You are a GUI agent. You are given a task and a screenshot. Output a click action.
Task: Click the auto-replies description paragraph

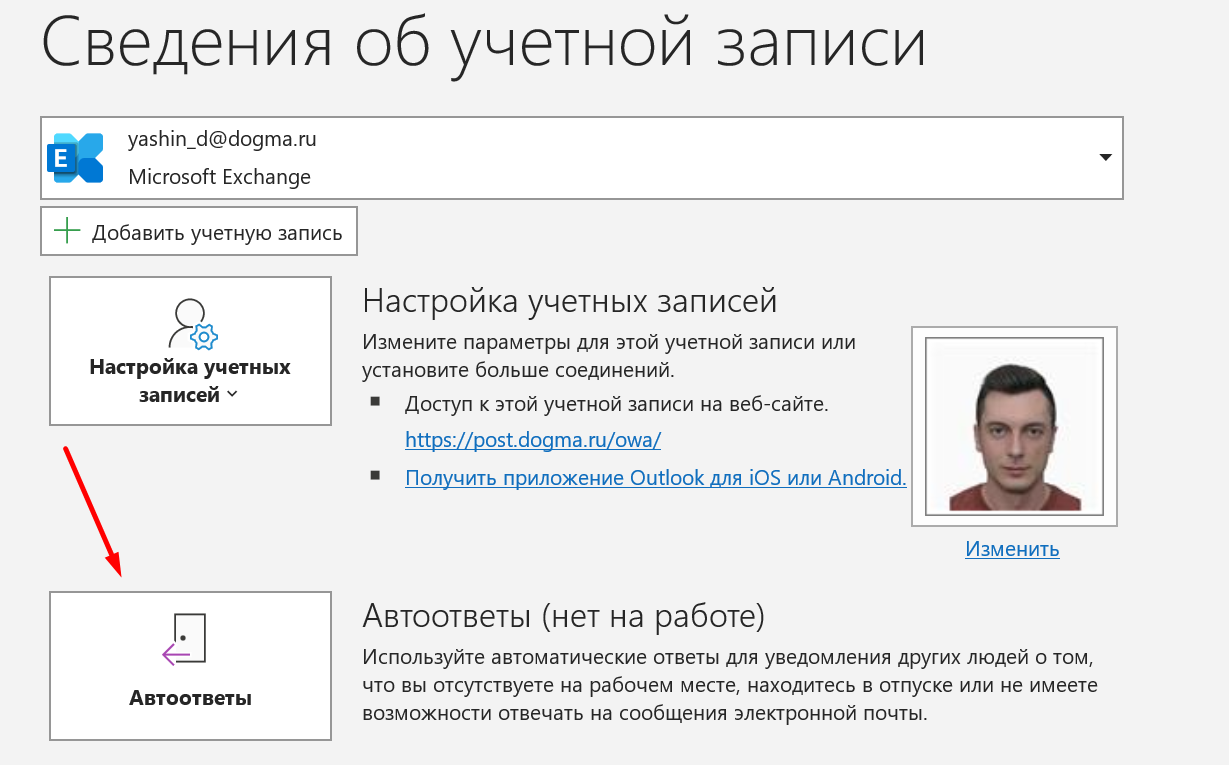click(729, 687)
